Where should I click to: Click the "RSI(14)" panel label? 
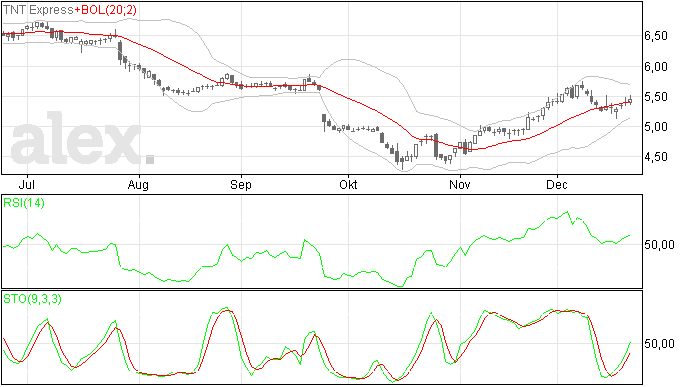point(24,203)
